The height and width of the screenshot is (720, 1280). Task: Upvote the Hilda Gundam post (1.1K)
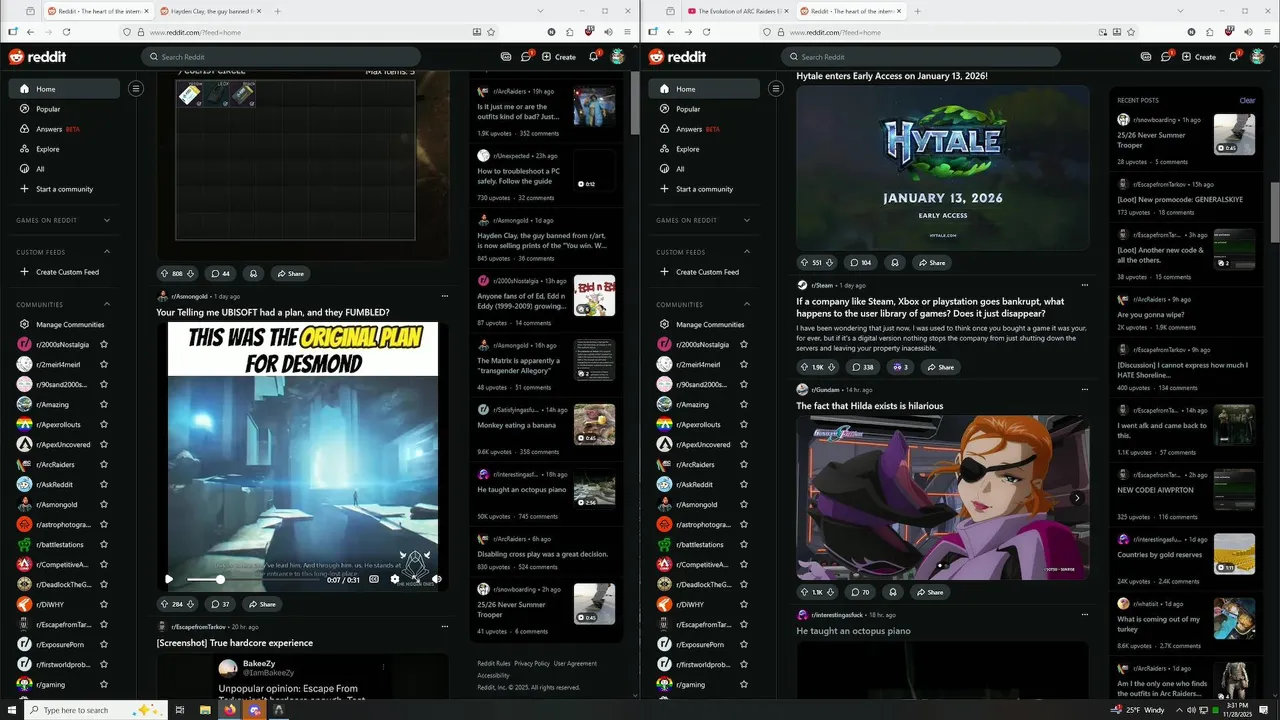[x=804, y=592]
